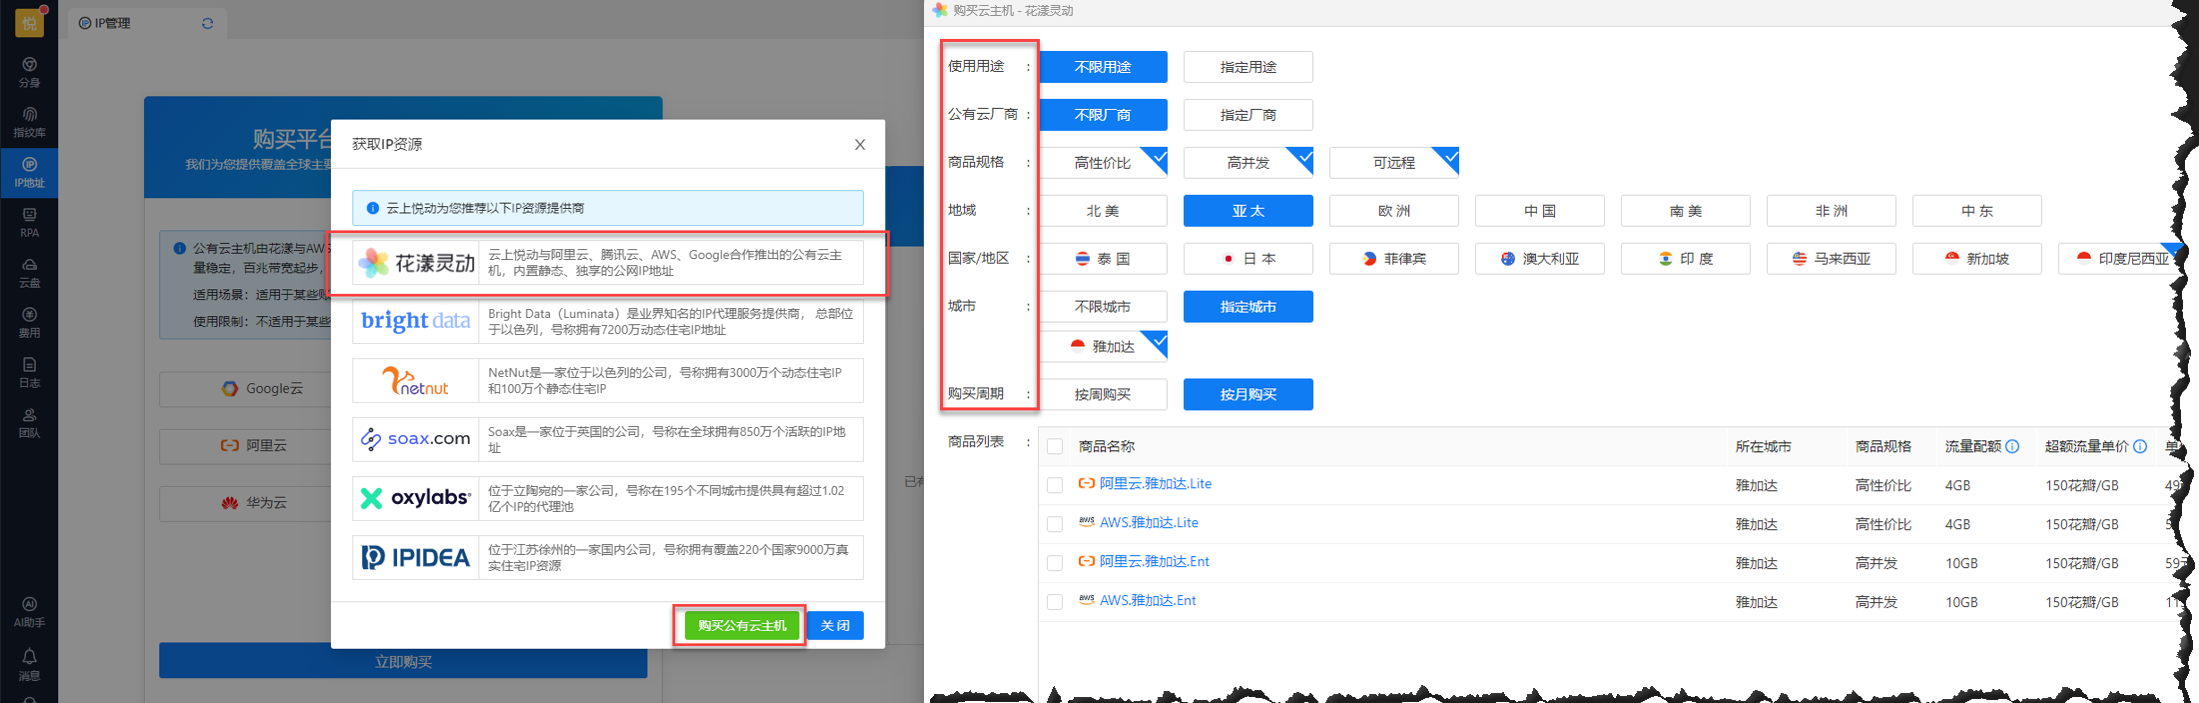Screen dimensions: 2199x703
Task: Check the box for AWS.雅加达.Lite
Action: tap(1055, 524)
